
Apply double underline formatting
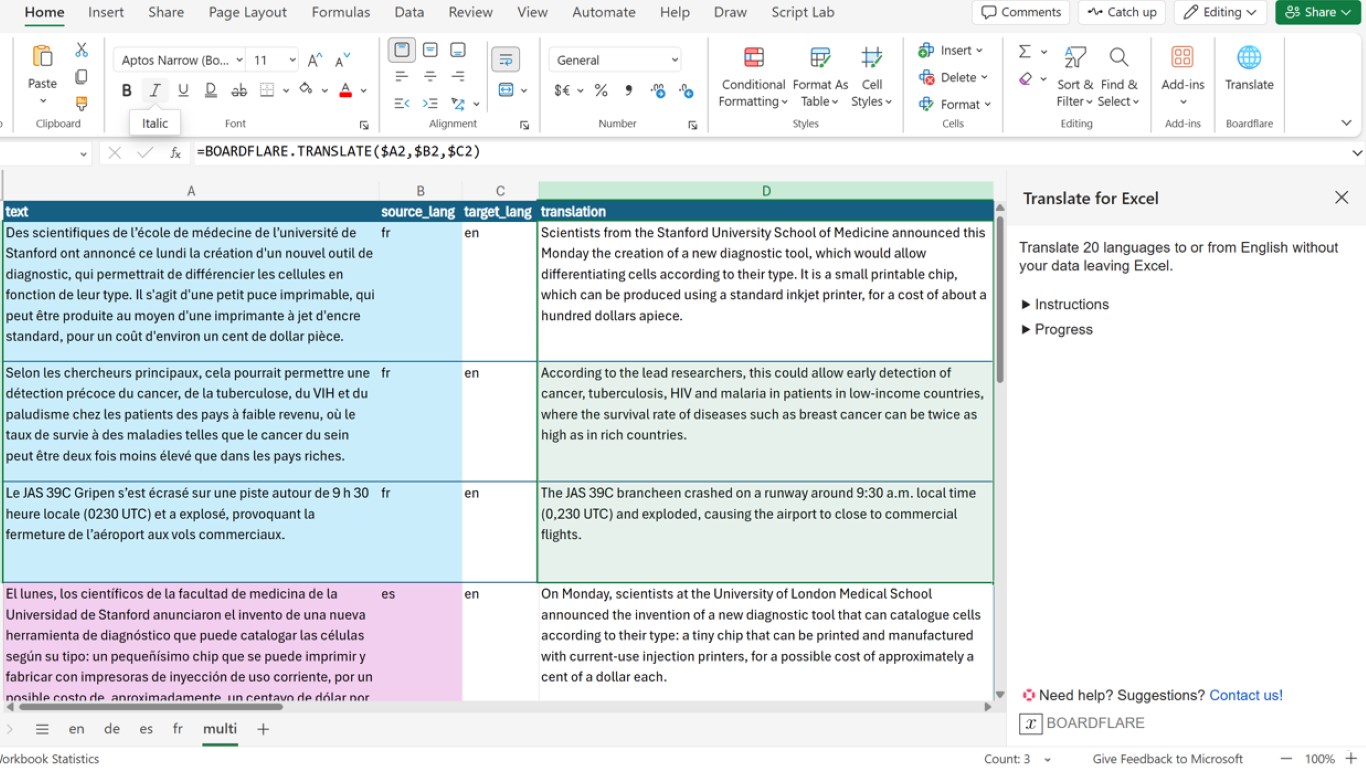pyautogui.click(x=211, y=90)
